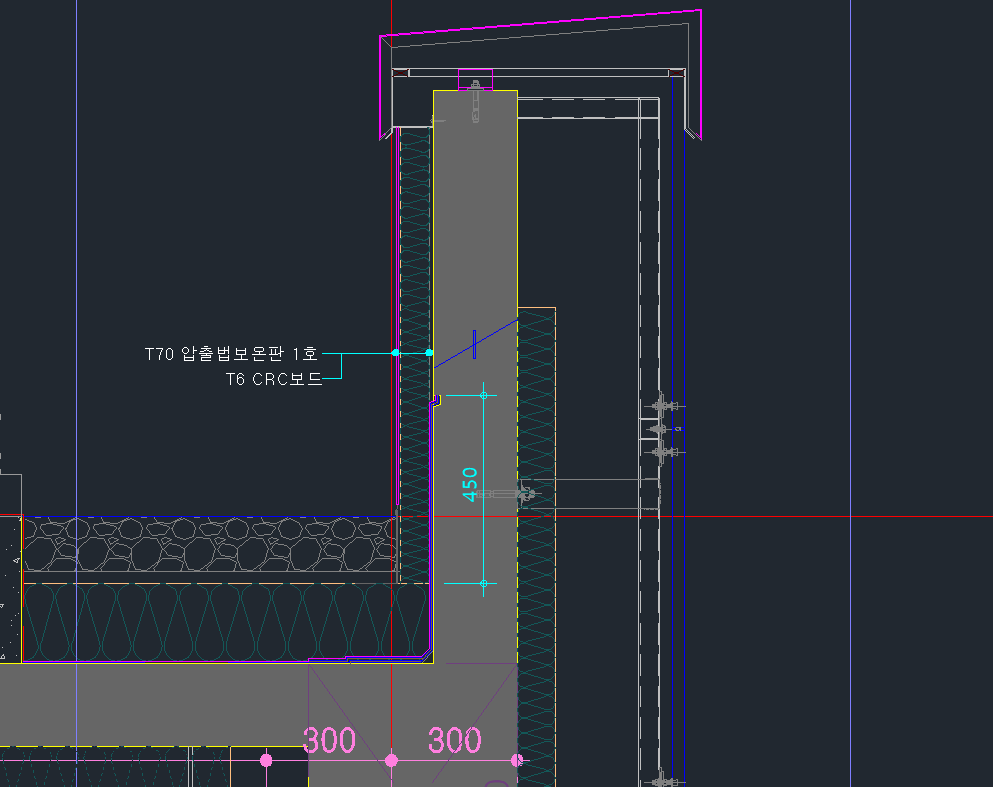Screen dimensions: 993x787
Task: Click the left pink 300 dimension text
Action: [x=329, y=741]
